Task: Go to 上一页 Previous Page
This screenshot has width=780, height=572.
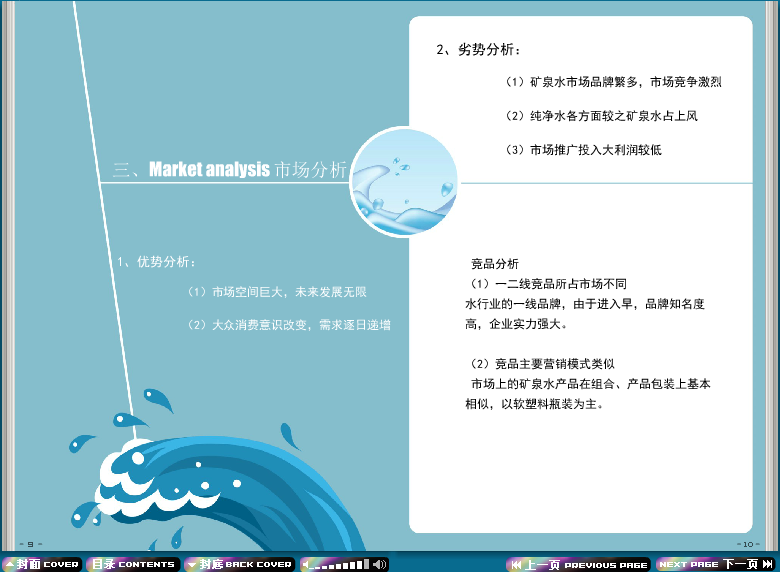Action: [x=579, y=564]
